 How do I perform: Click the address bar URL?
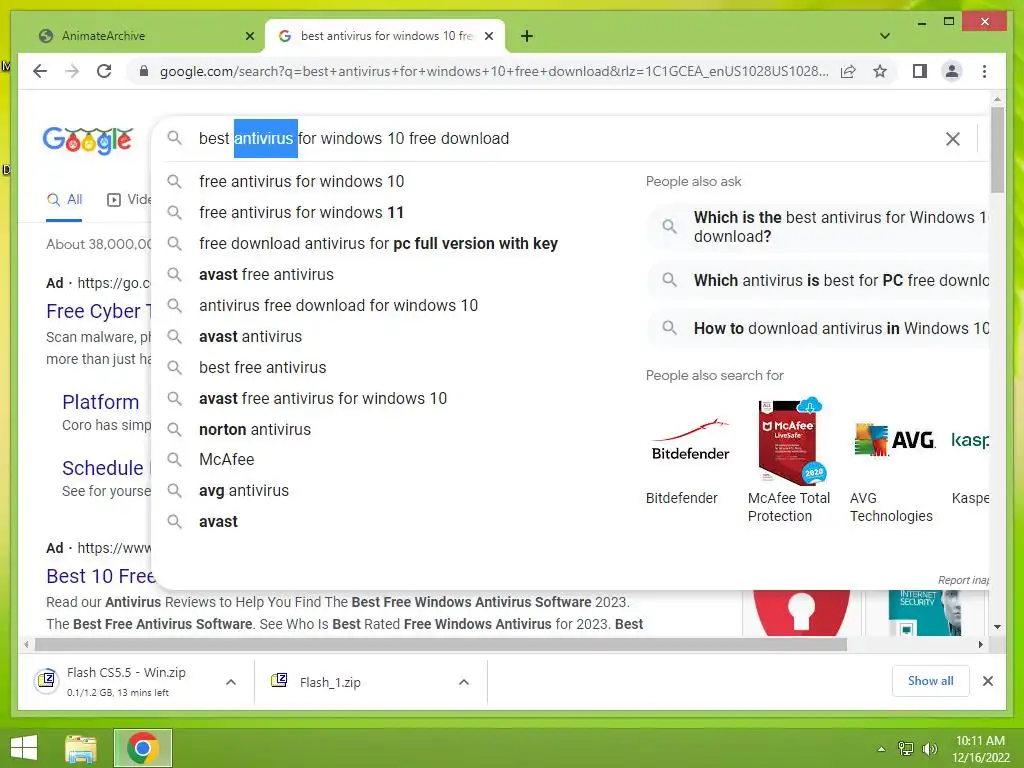pyautogui.click(x=494, y=71)
